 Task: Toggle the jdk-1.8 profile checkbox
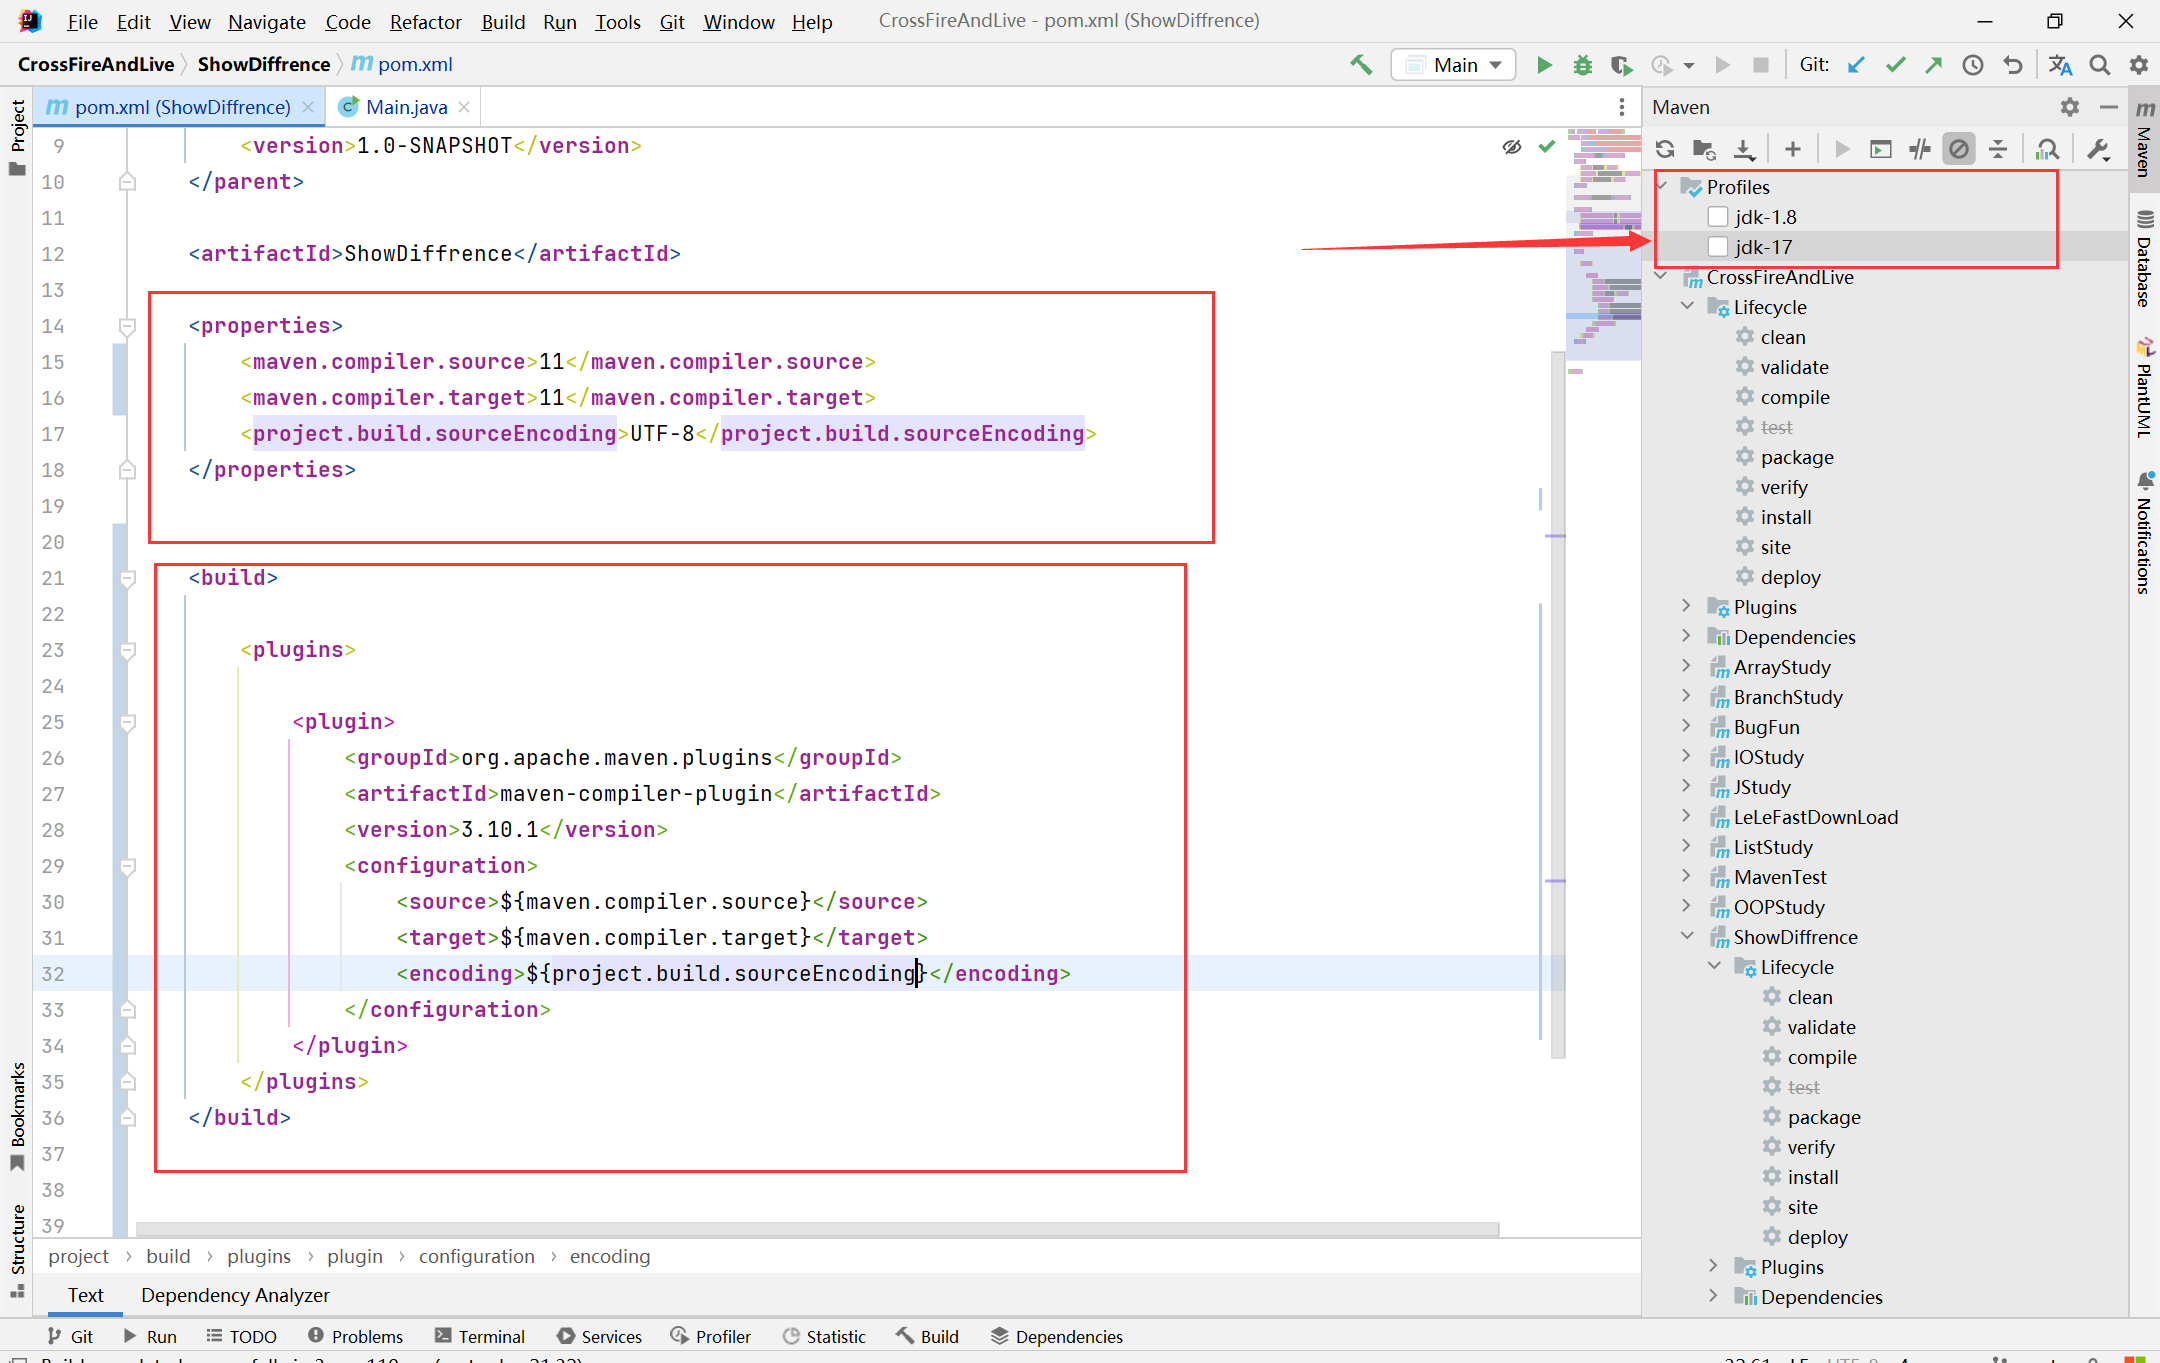pos(1716,217)
